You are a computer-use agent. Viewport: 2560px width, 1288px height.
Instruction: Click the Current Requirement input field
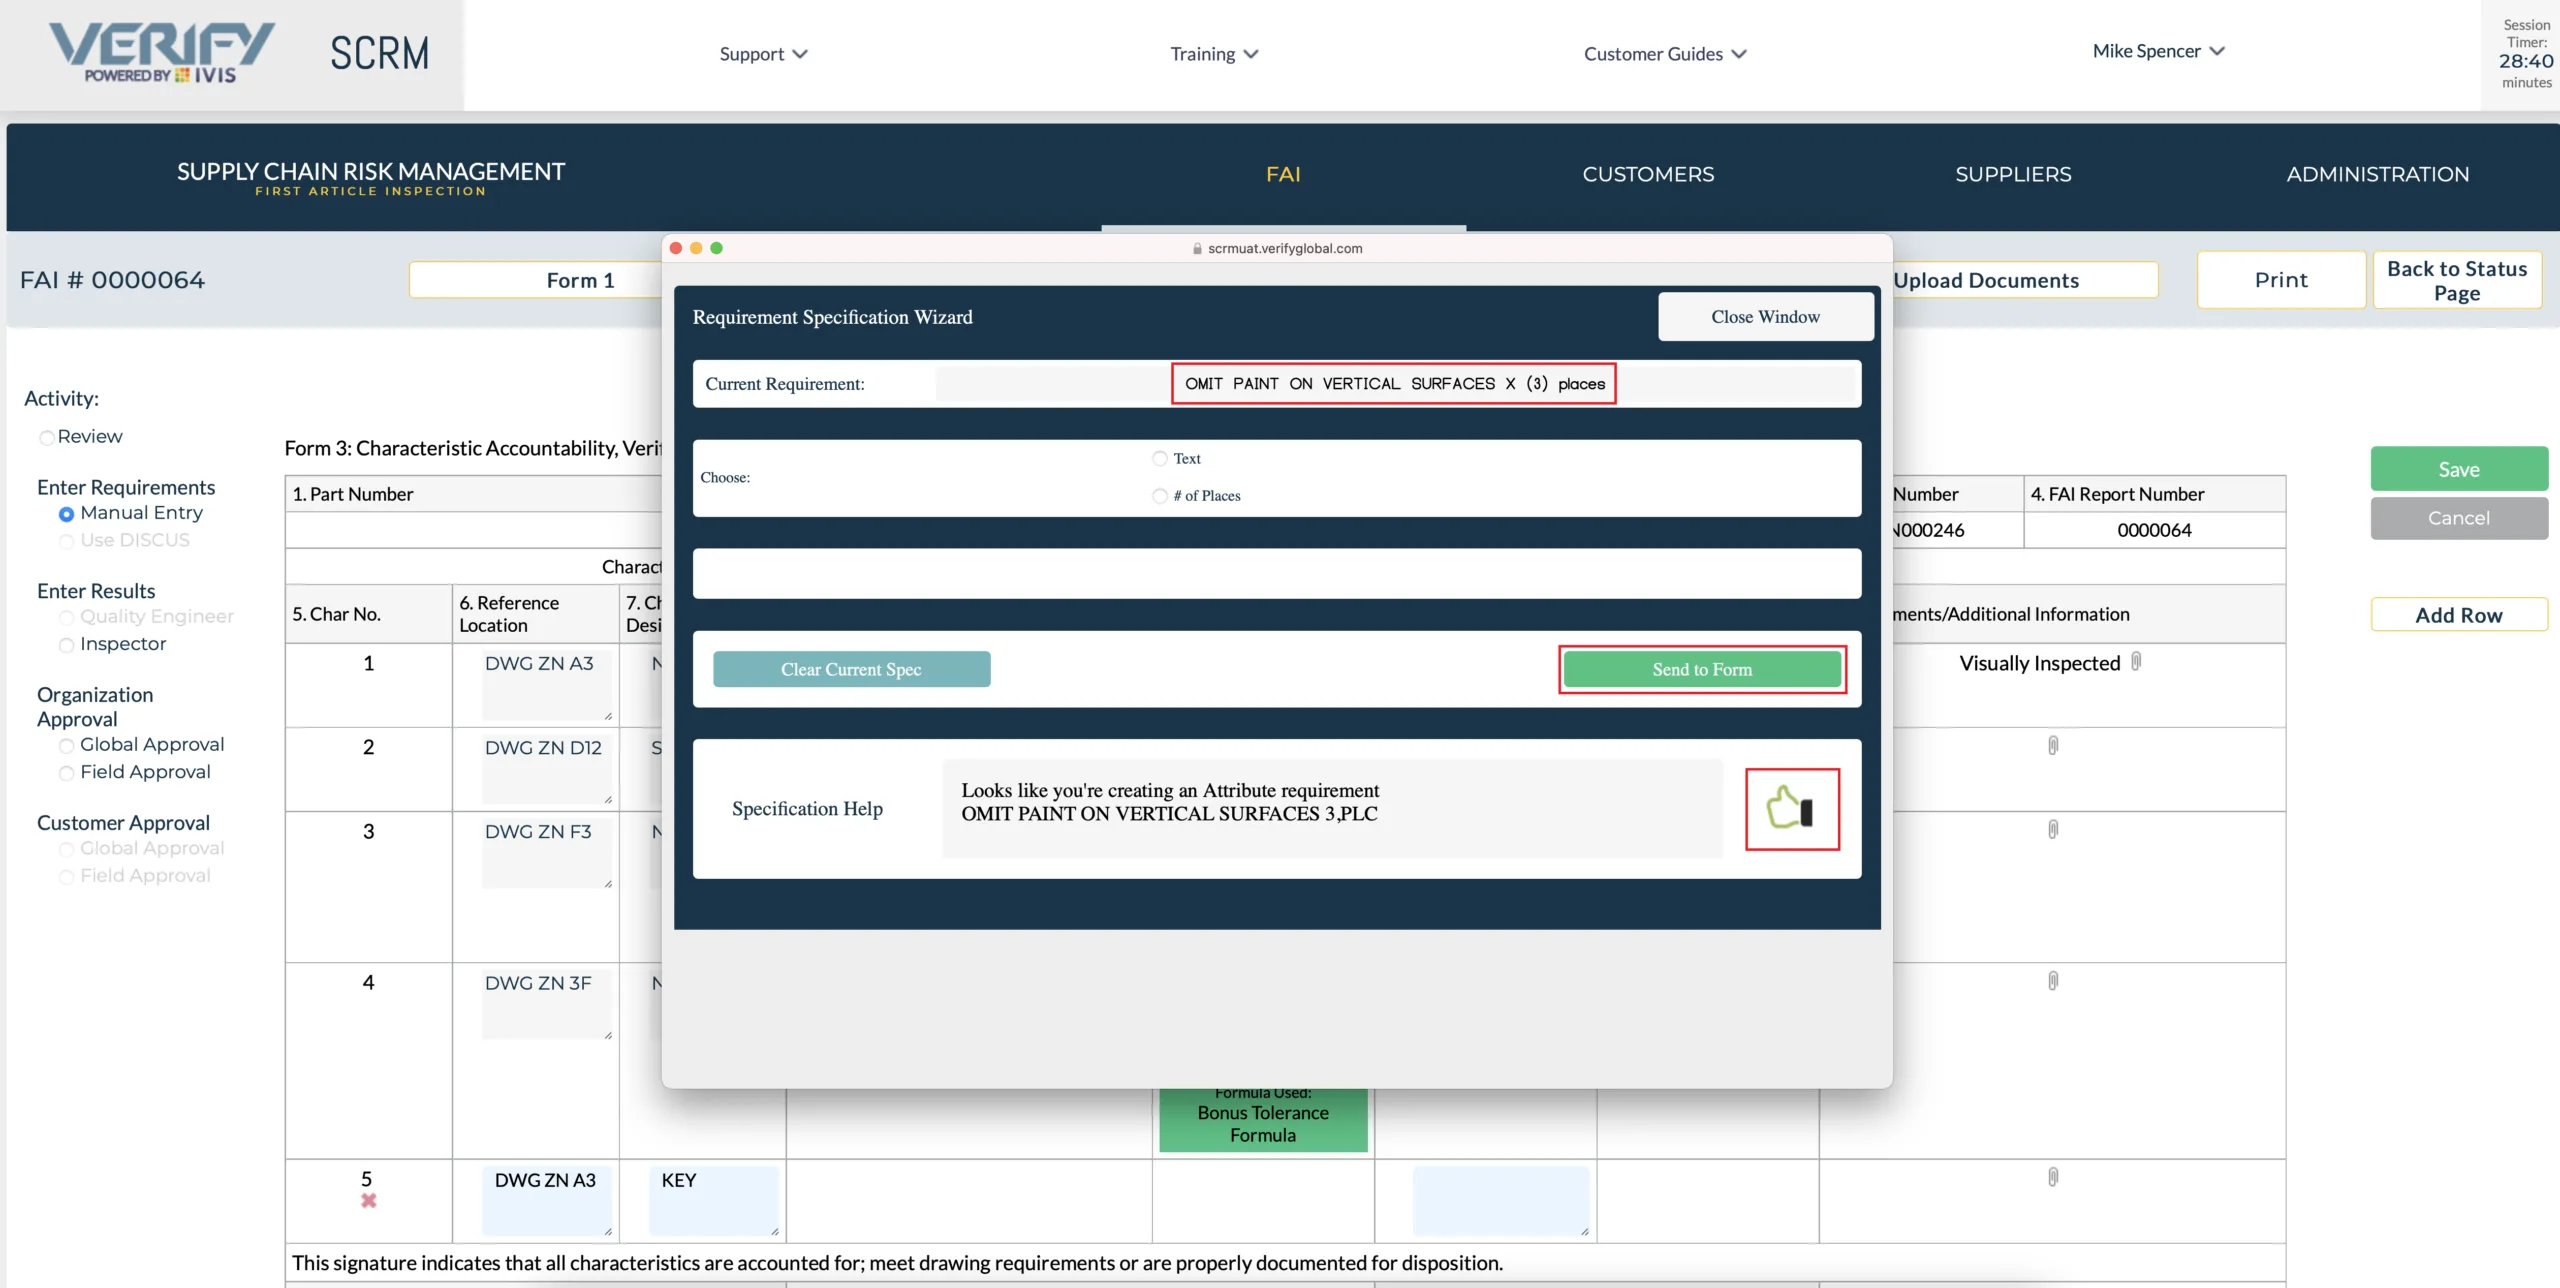pyautogui.click(x=1394, y=383)
